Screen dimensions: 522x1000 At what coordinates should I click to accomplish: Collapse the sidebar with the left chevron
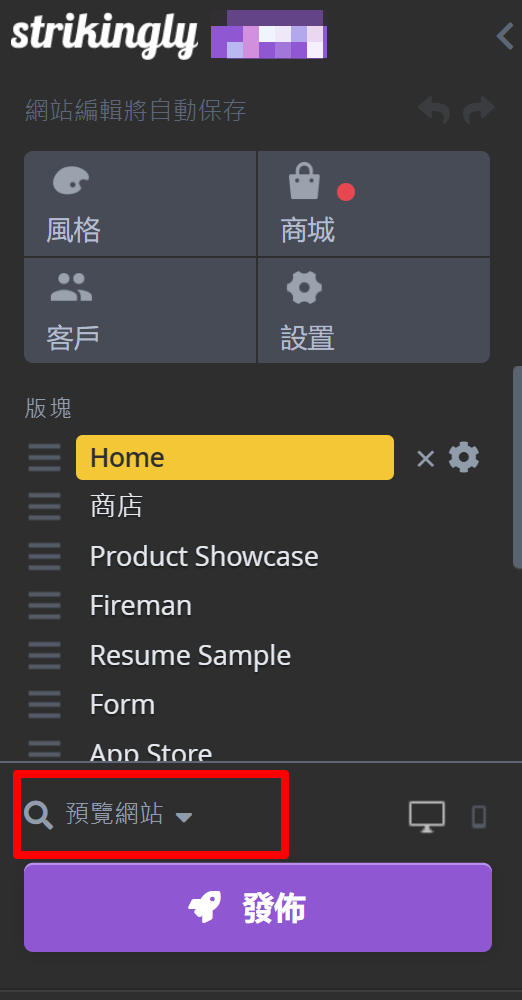[x=505, y=36]
